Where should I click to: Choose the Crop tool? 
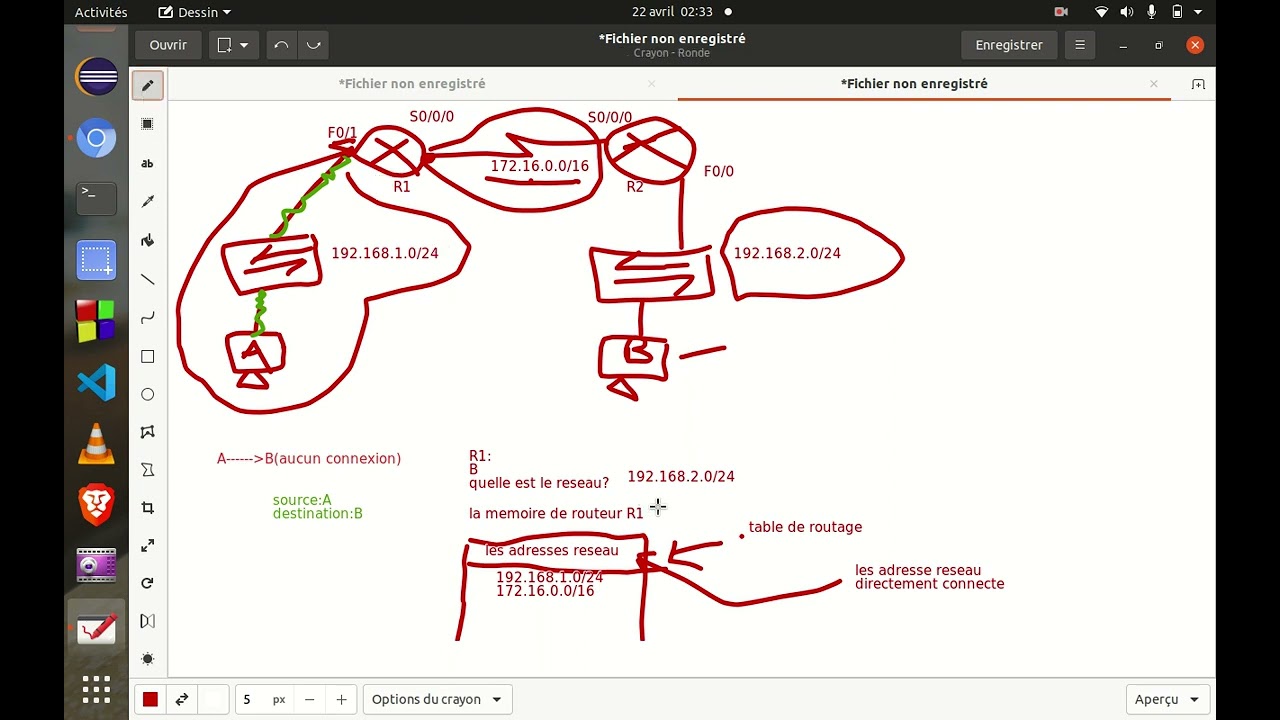click(x=148, y=508)
